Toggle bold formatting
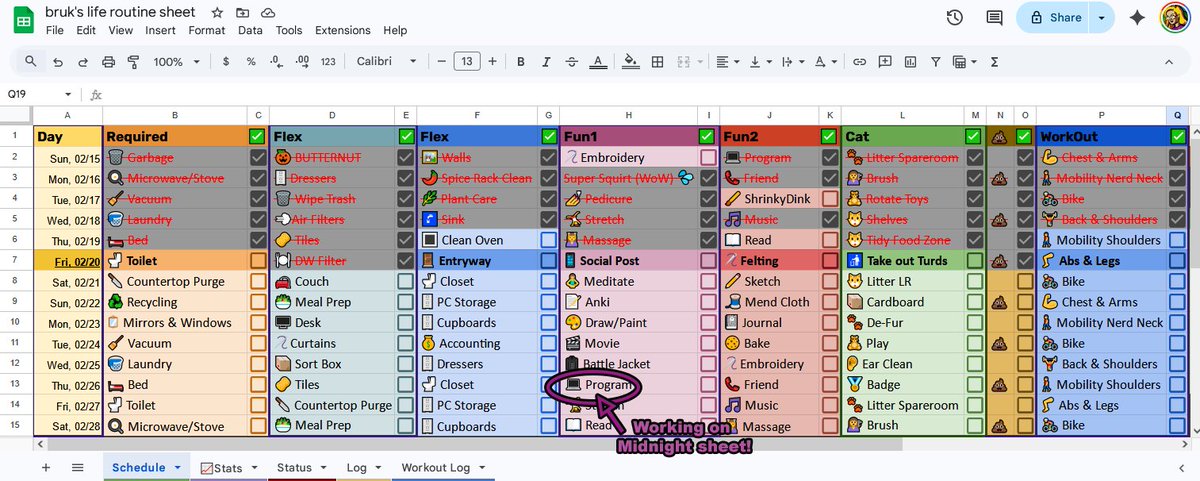1200x481 pixels. (x=521, y=61)
